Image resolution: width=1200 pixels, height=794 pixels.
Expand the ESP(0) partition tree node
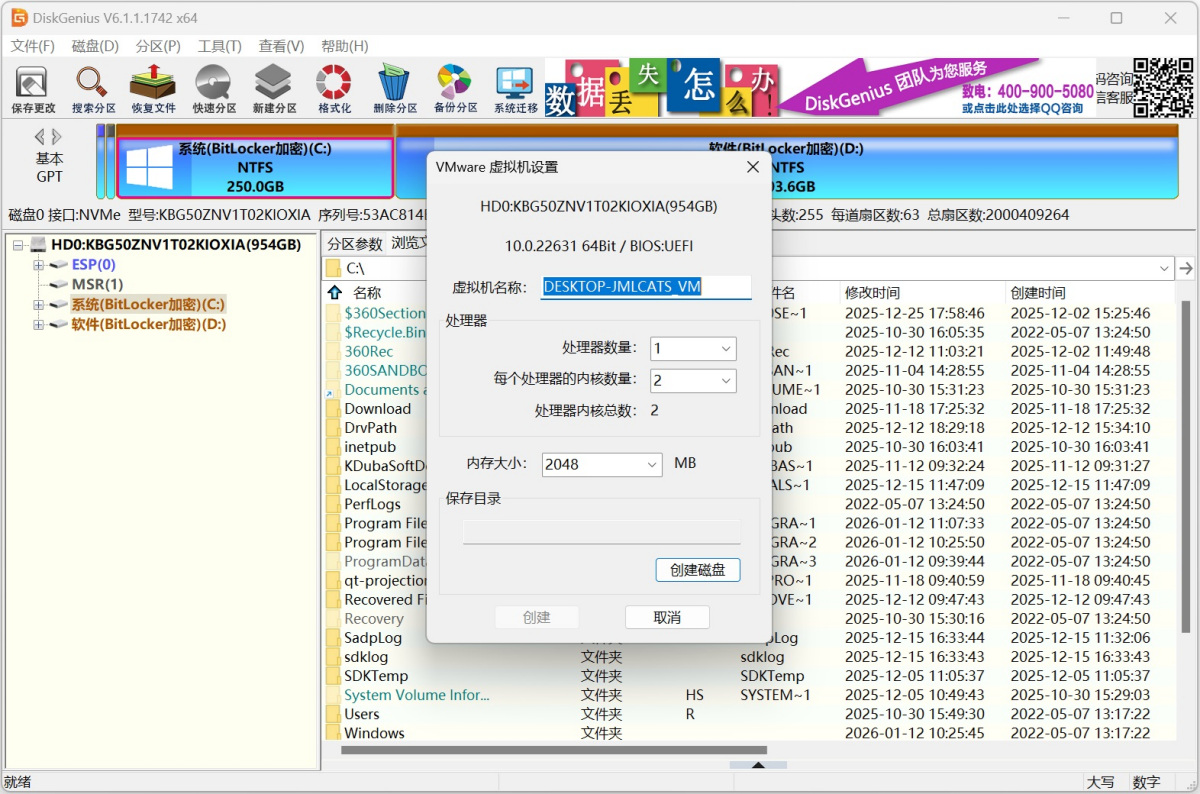[39, 265]
